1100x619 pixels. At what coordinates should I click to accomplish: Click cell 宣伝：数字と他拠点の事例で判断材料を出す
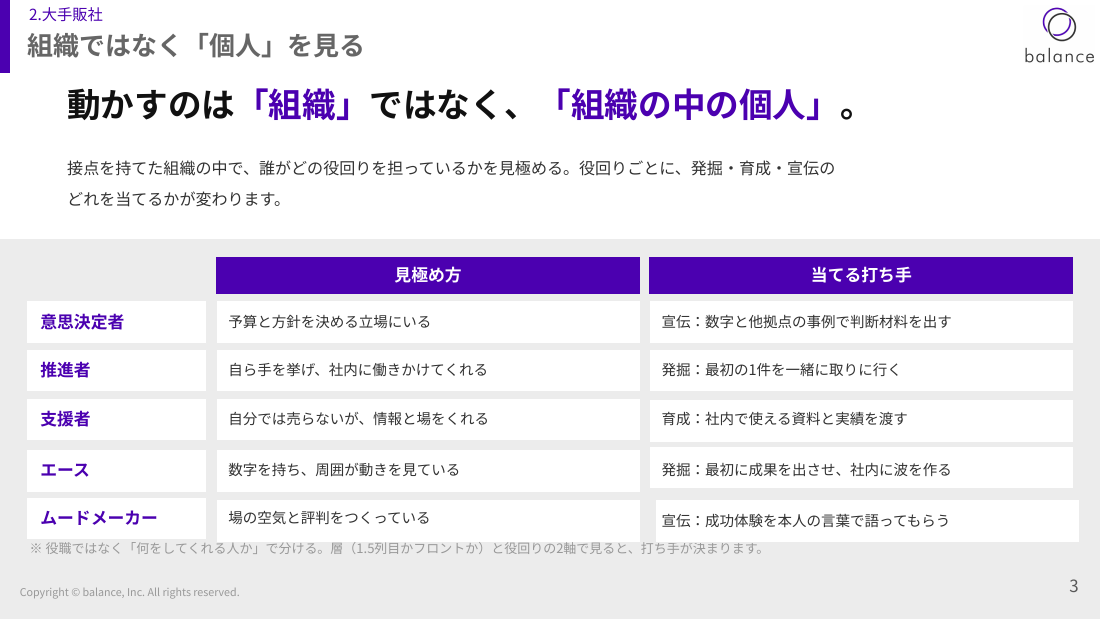(x=861, y=322)
